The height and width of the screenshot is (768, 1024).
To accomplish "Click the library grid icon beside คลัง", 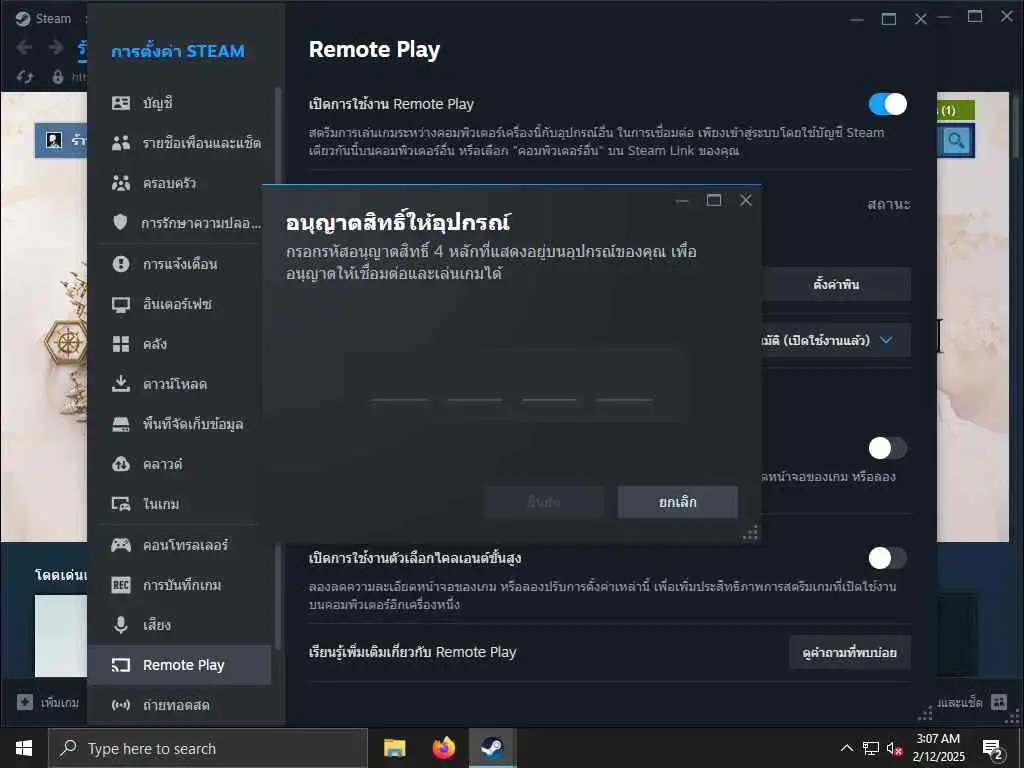I will coord(121,344).
